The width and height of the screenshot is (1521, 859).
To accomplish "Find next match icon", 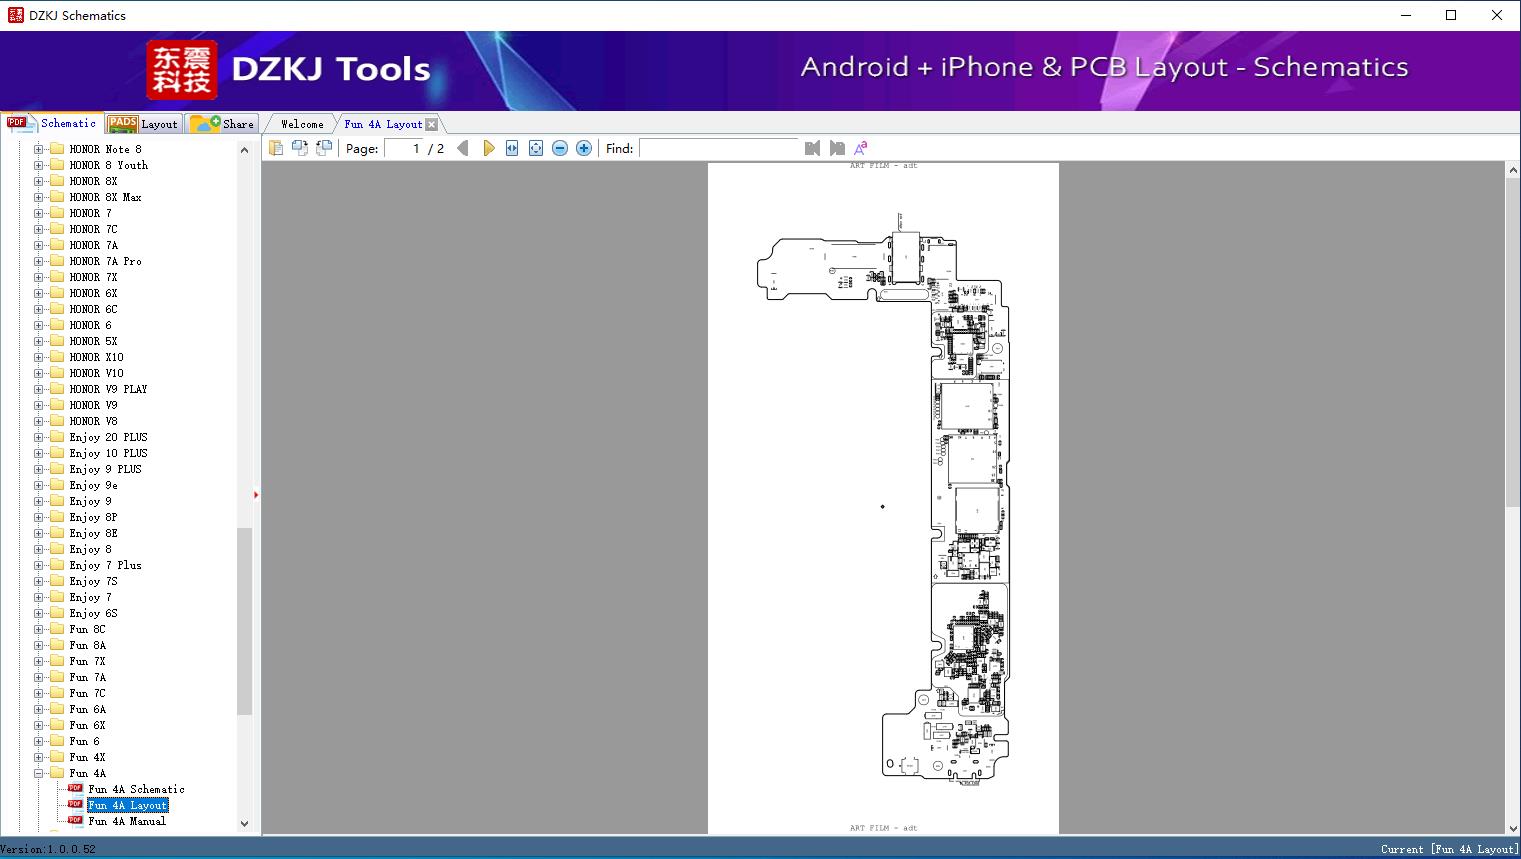I will [837, 148].
